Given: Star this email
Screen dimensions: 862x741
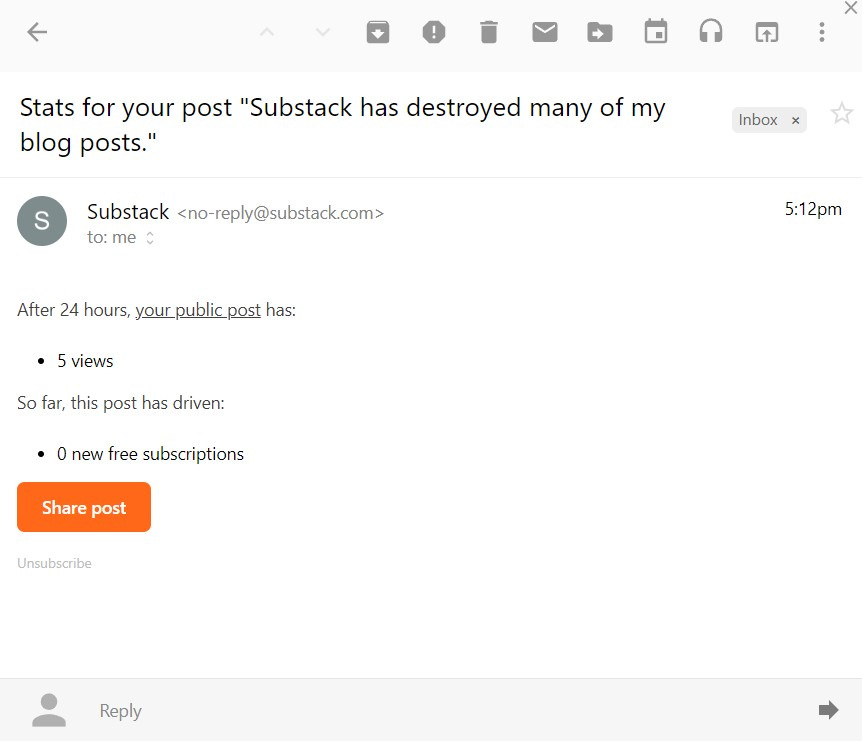Looking at the screenshot, I should [841, 113].
